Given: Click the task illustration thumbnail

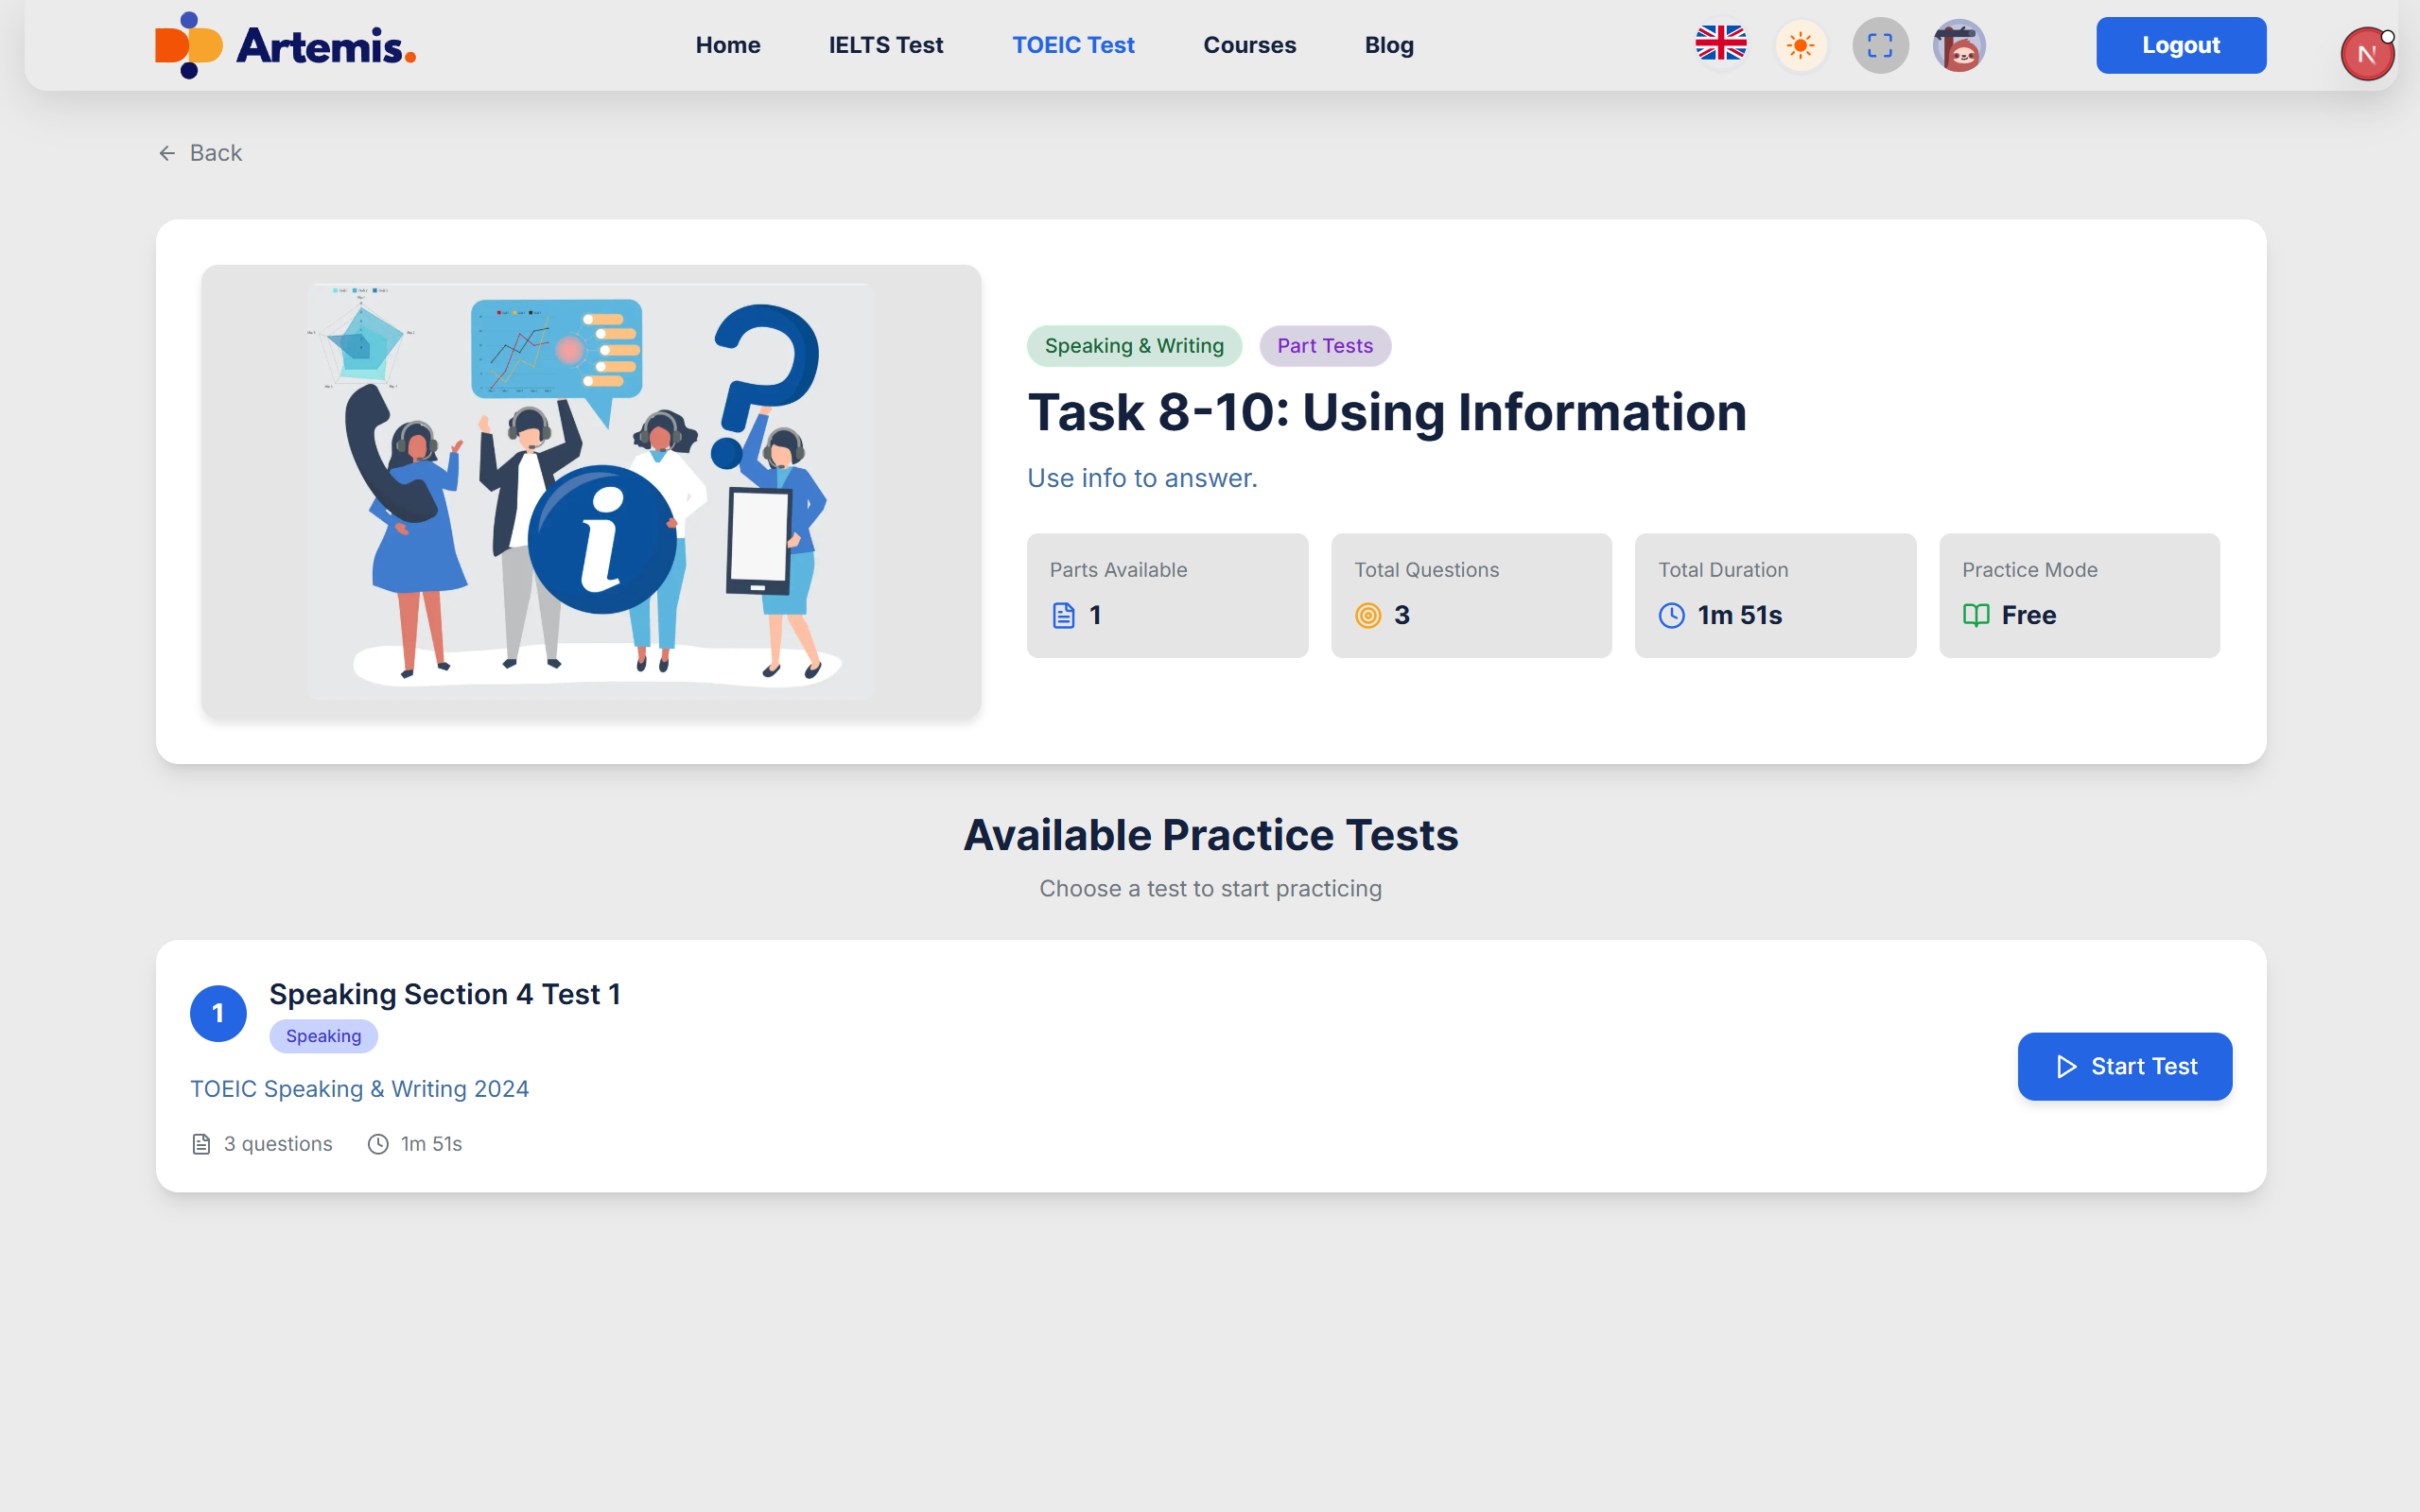Looking at the screenshot, I should [590, 490].
